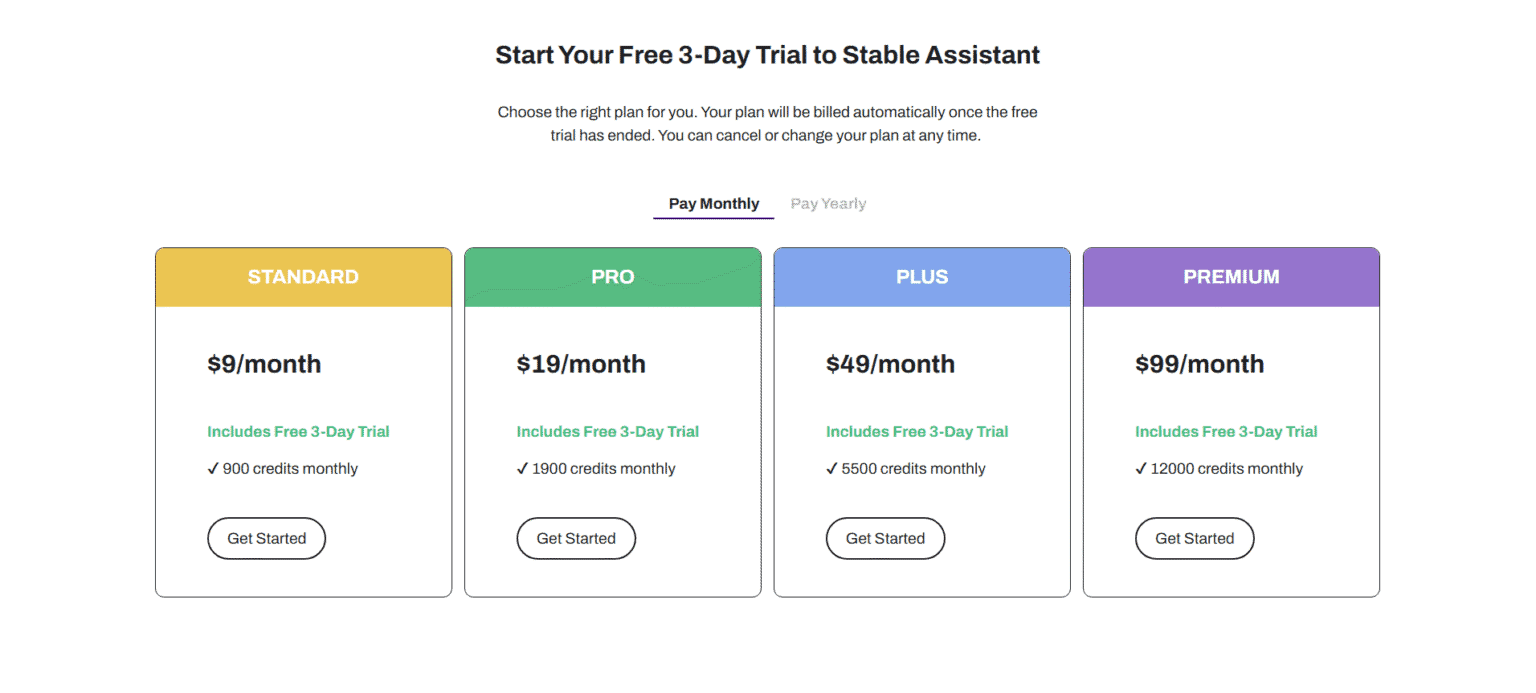Select the blue PLUS plan header
Image resolution: width=1536 pixels, height=693 pixels.
pyautogui.click(x=922, y=277)
